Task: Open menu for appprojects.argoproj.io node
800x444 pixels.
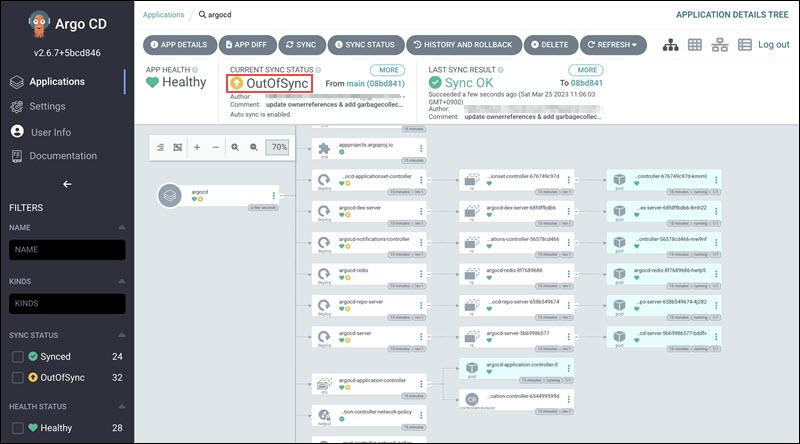Action: tap(421, 149)
